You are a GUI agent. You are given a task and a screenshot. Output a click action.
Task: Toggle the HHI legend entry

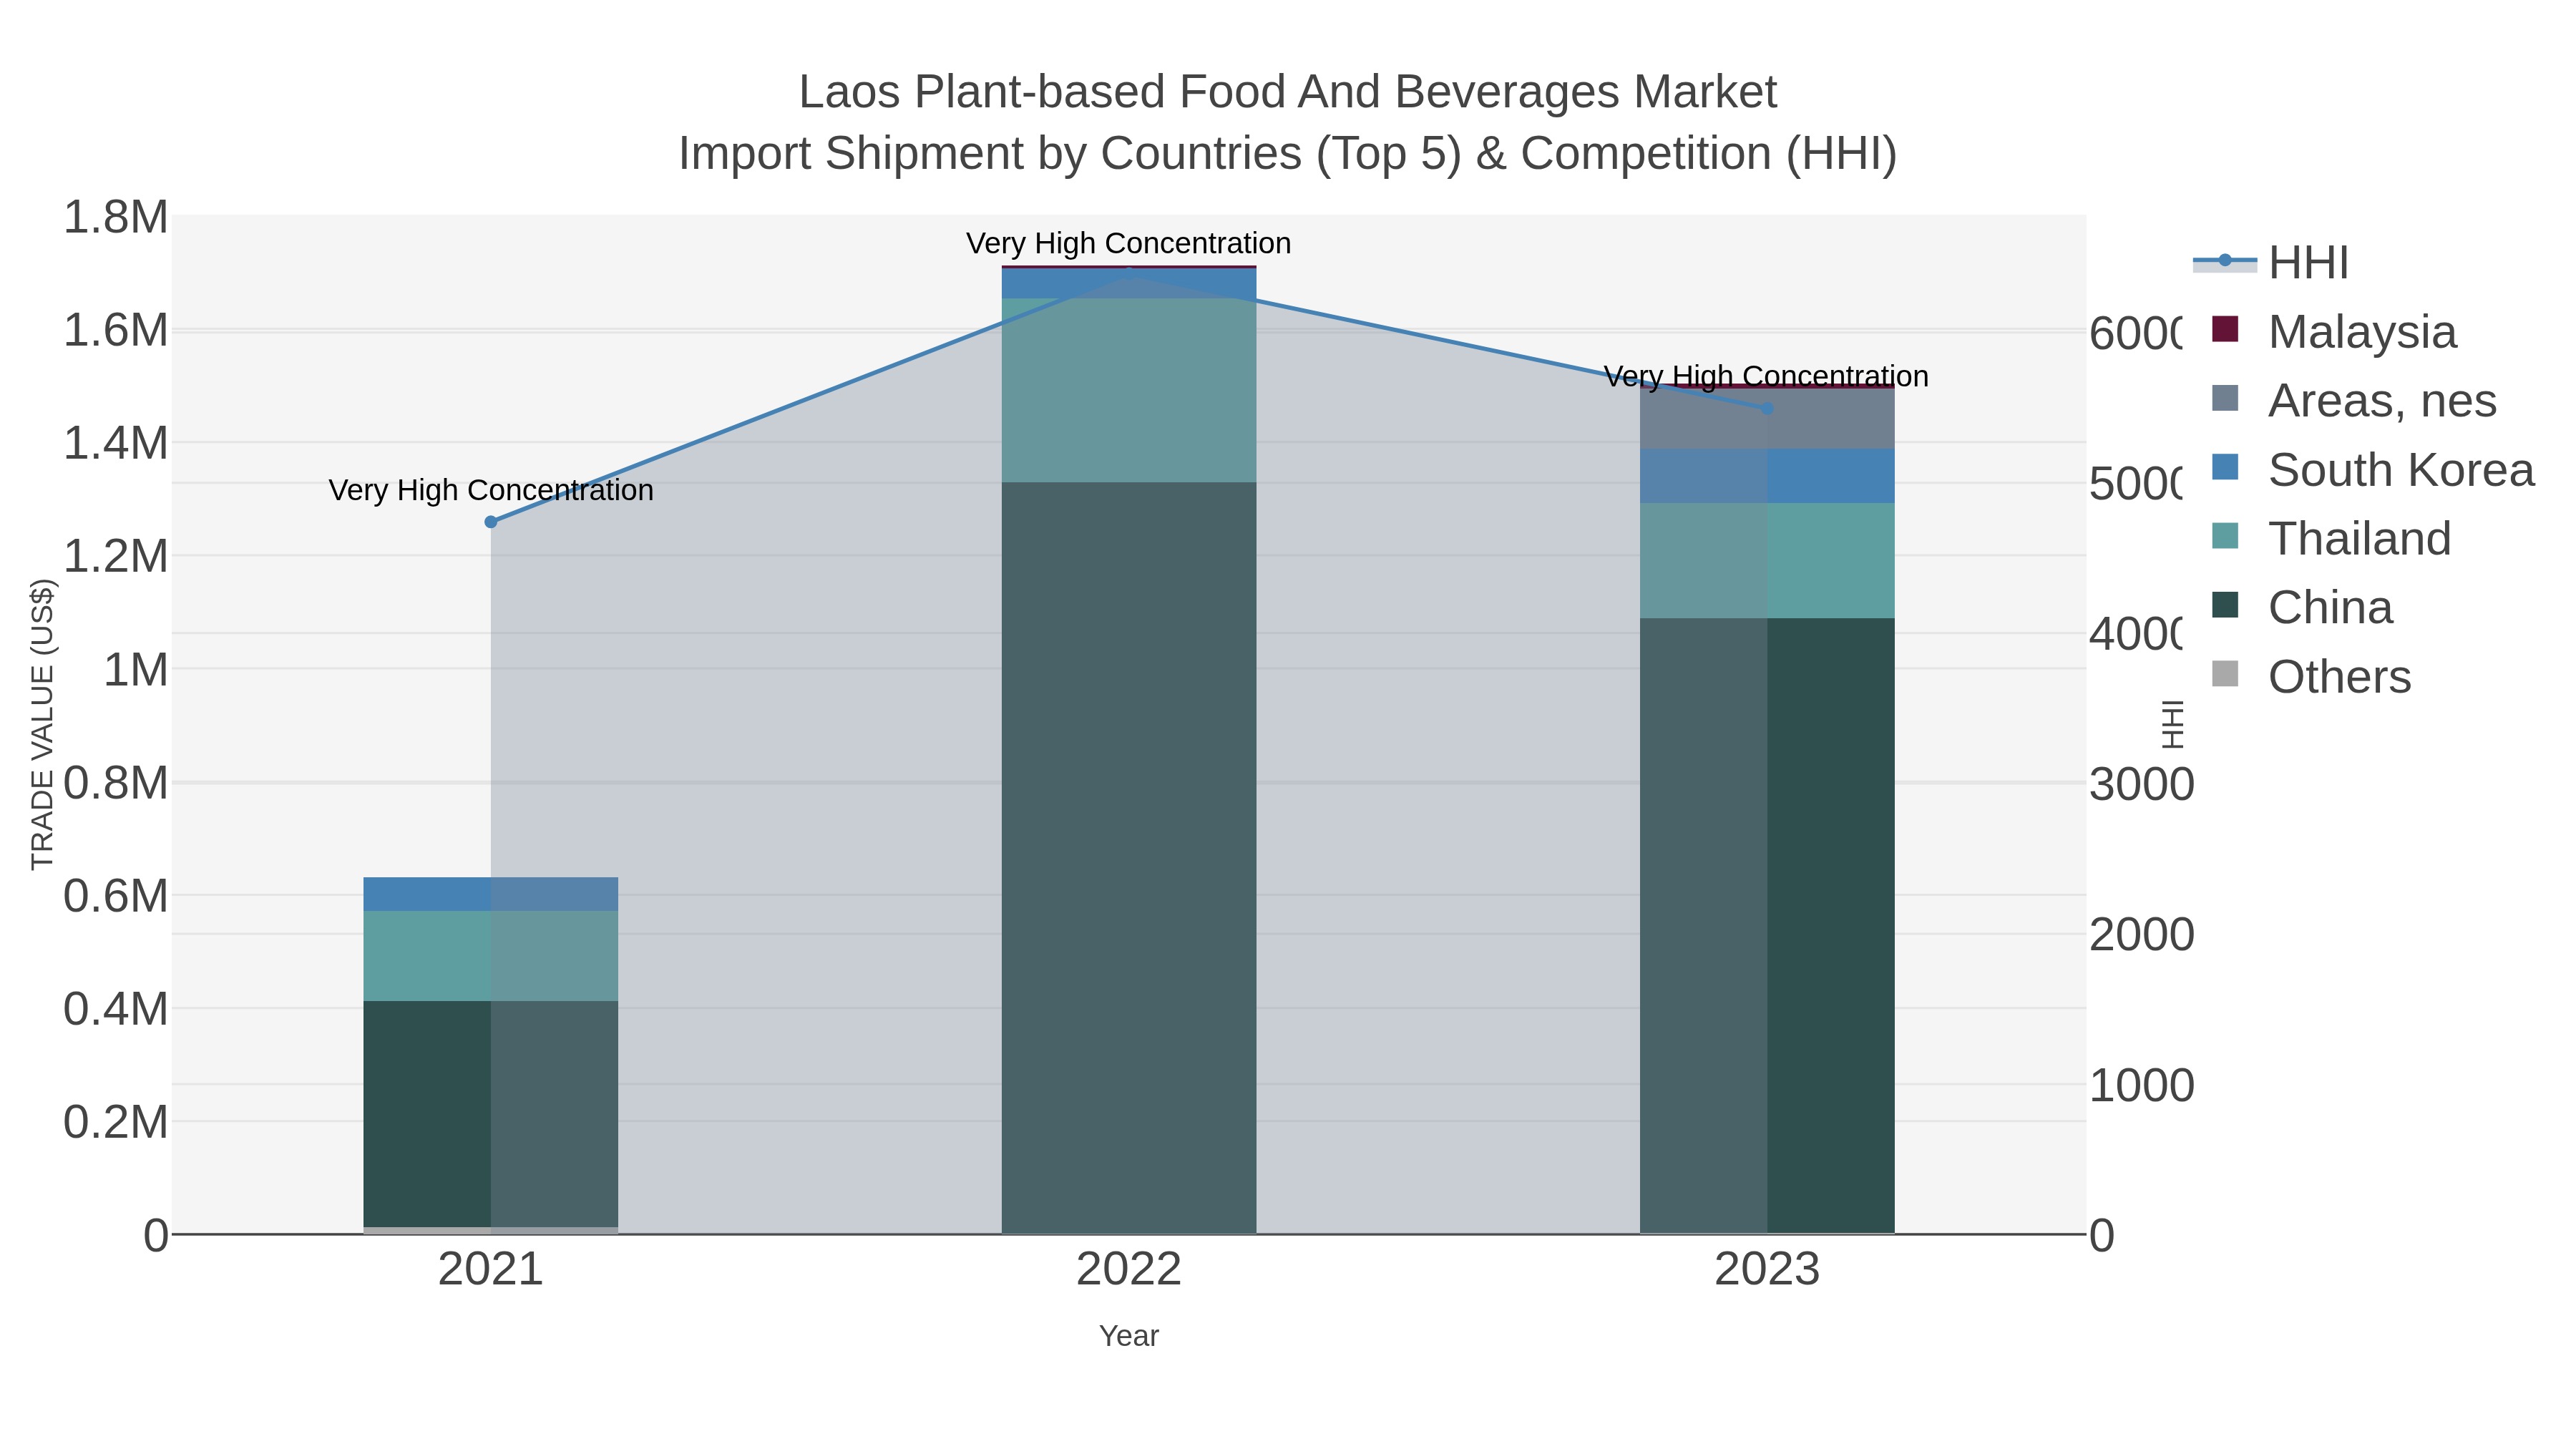point(2270,262)
